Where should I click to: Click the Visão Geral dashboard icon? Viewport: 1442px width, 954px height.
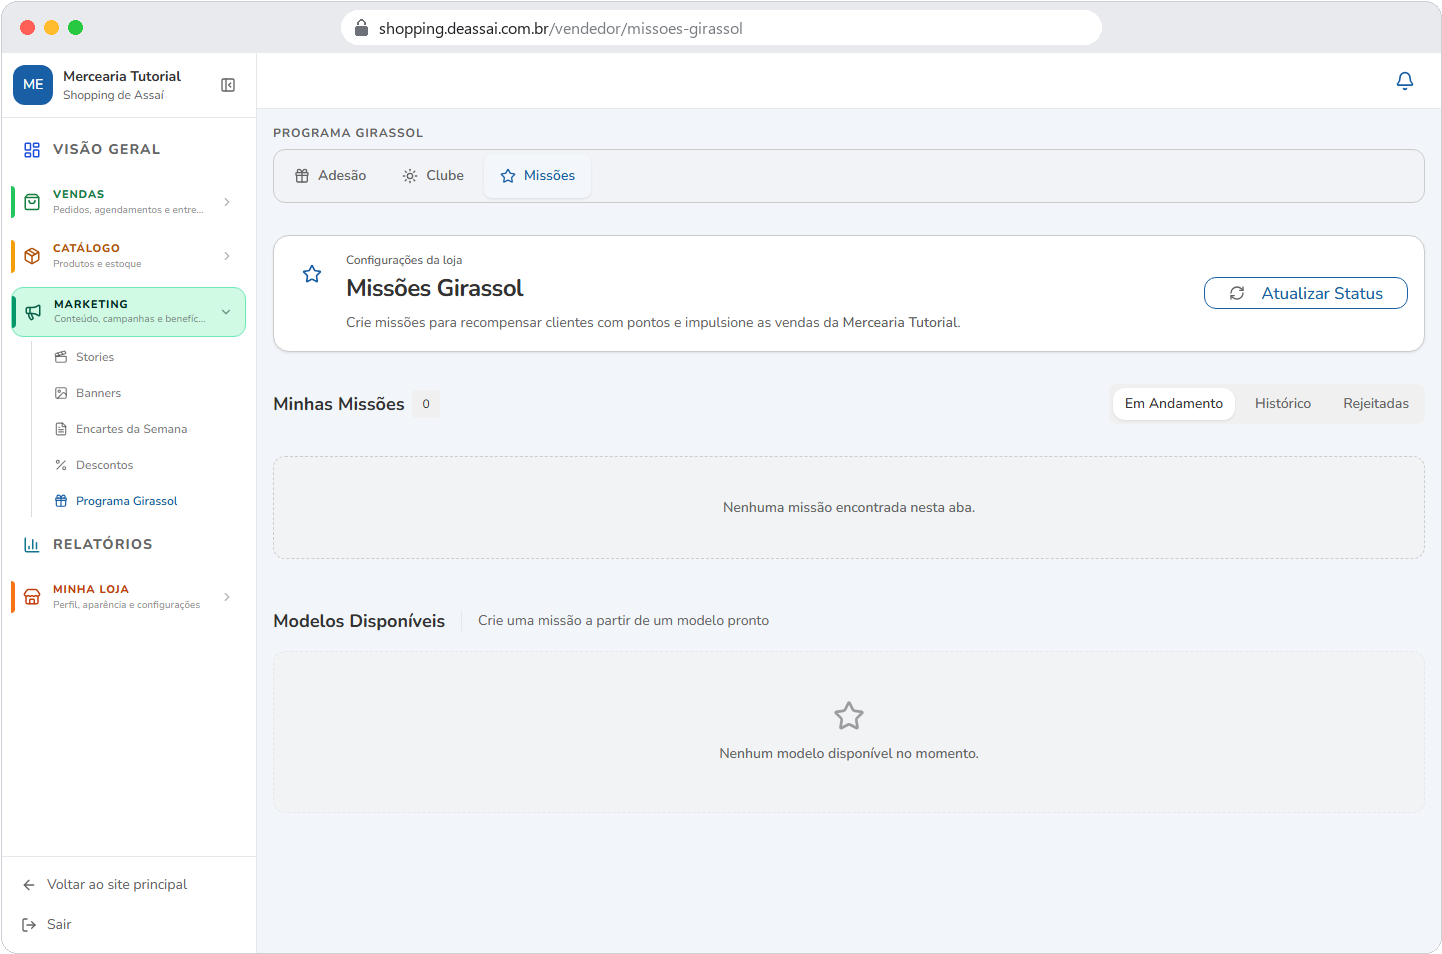(32, 149)
